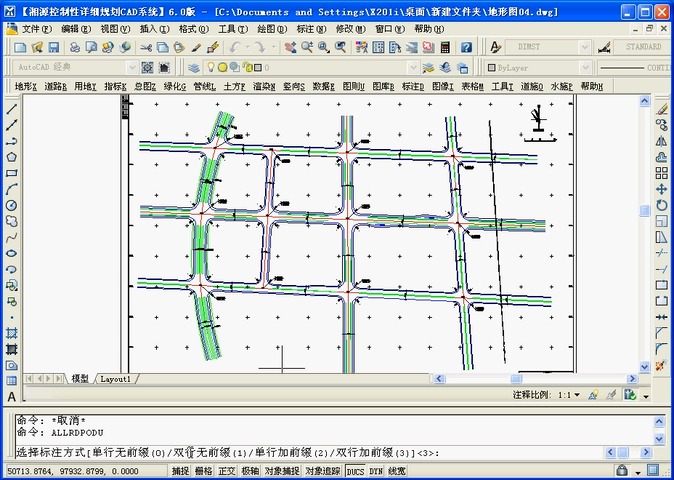Save the drawing with the floppy icon
674x480 pixels.
point(54,47)
